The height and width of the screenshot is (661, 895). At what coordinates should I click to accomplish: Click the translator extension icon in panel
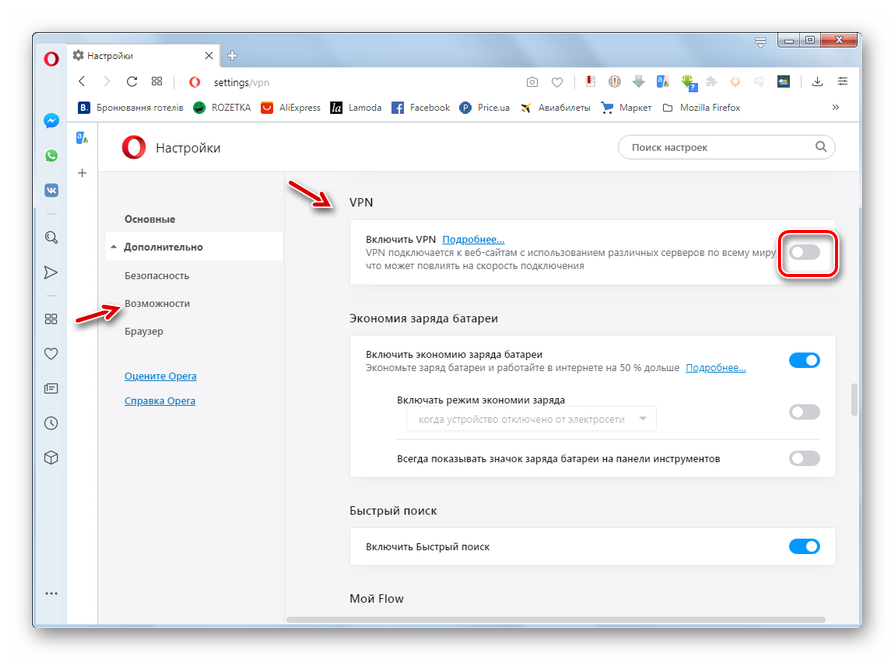point(82,138)
